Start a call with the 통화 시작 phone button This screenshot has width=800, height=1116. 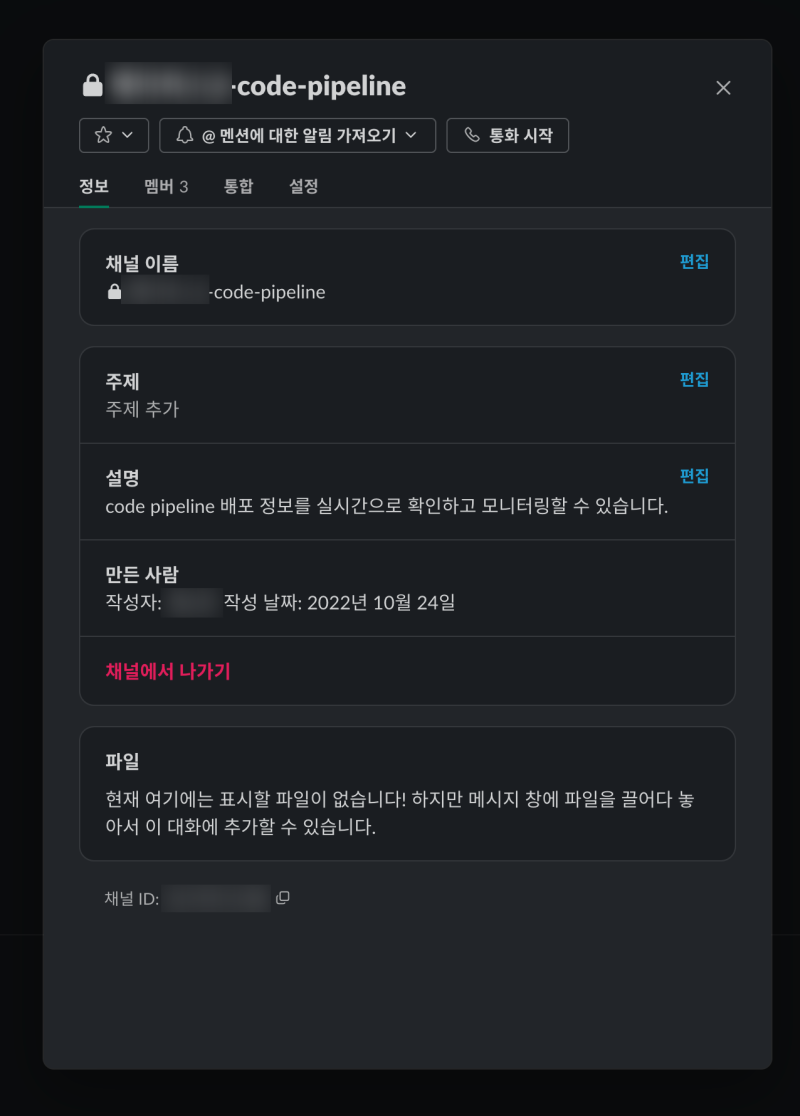coord(508,136)
